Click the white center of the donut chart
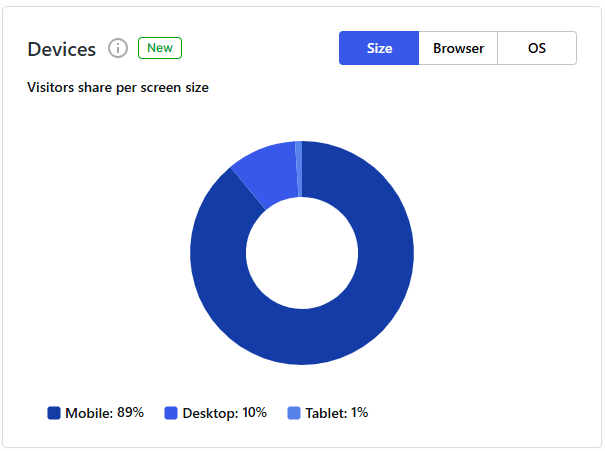Image resolution: width=605 pixels, height=451 pixels. pyautogui.click(x=302, y=252)
